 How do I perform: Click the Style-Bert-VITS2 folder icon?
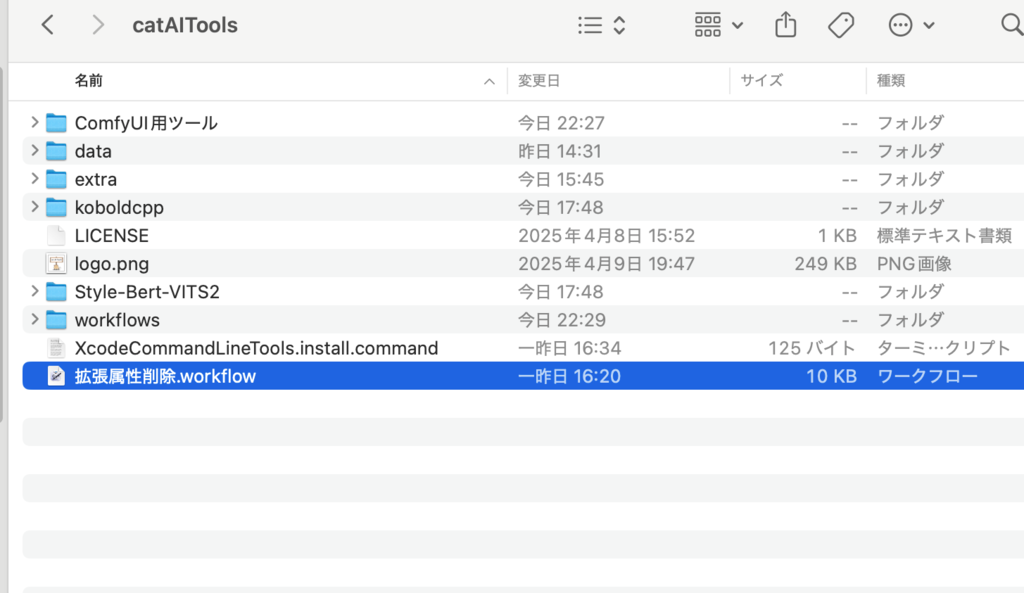[x=56, y=292]
